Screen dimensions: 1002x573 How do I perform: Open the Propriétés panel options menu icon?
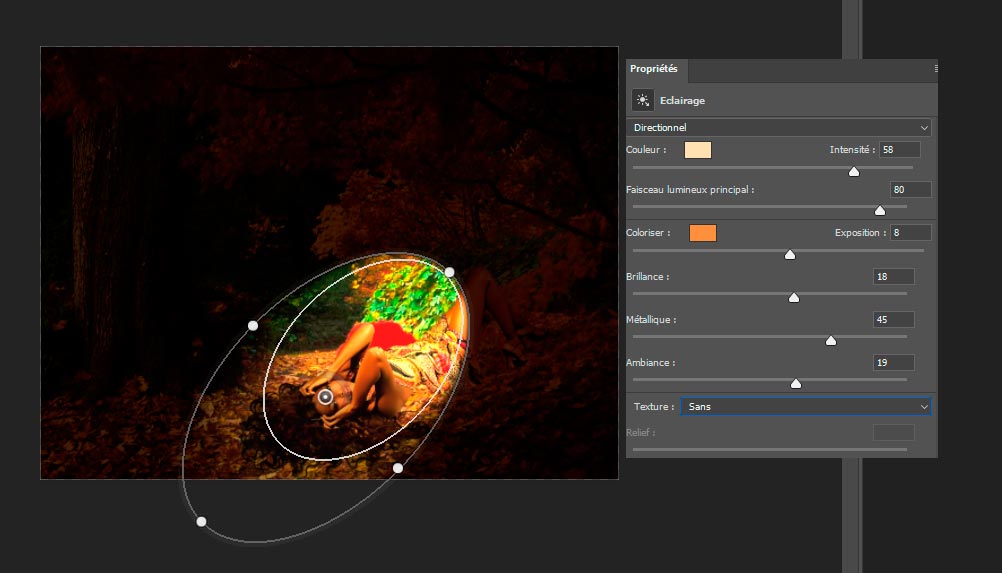click(936, 69)
